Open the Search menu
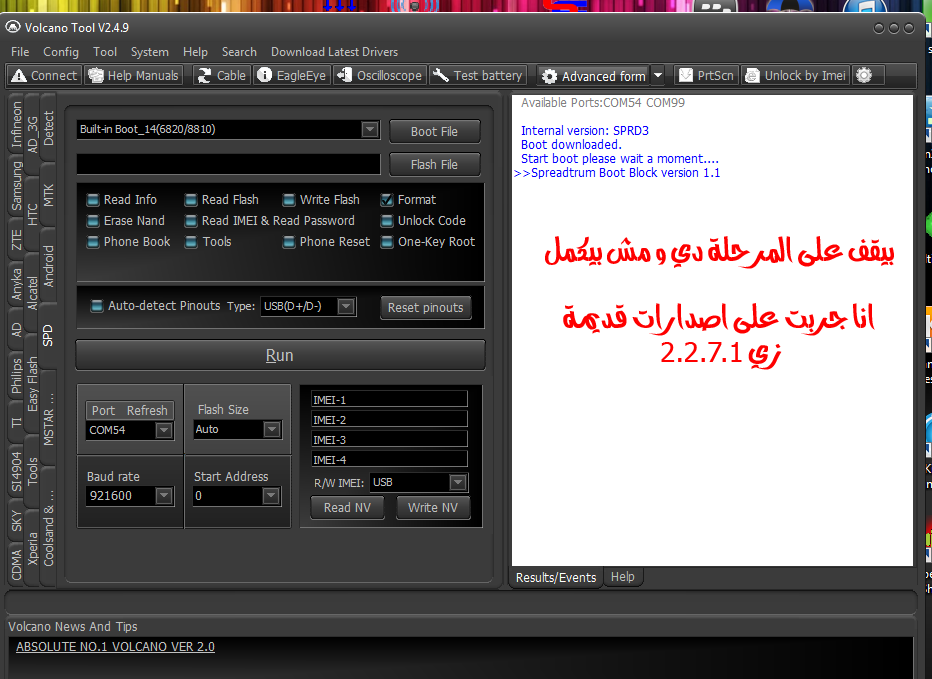 240,52
